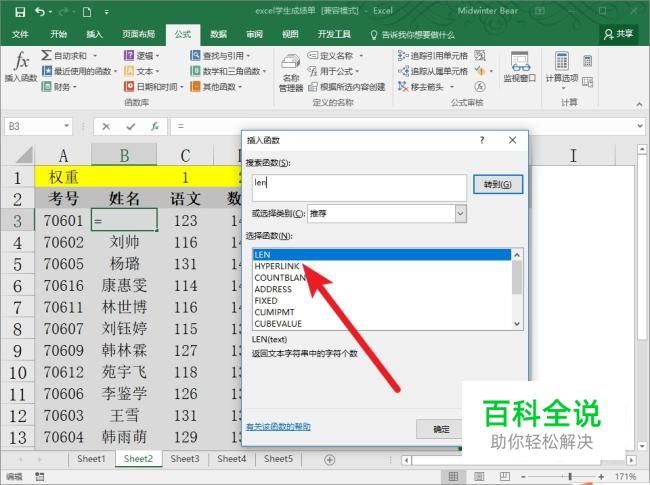Open More Functions (其他函数) list
Screen dimensions: 650x485
pyautogui.click(x=216, y=87)
